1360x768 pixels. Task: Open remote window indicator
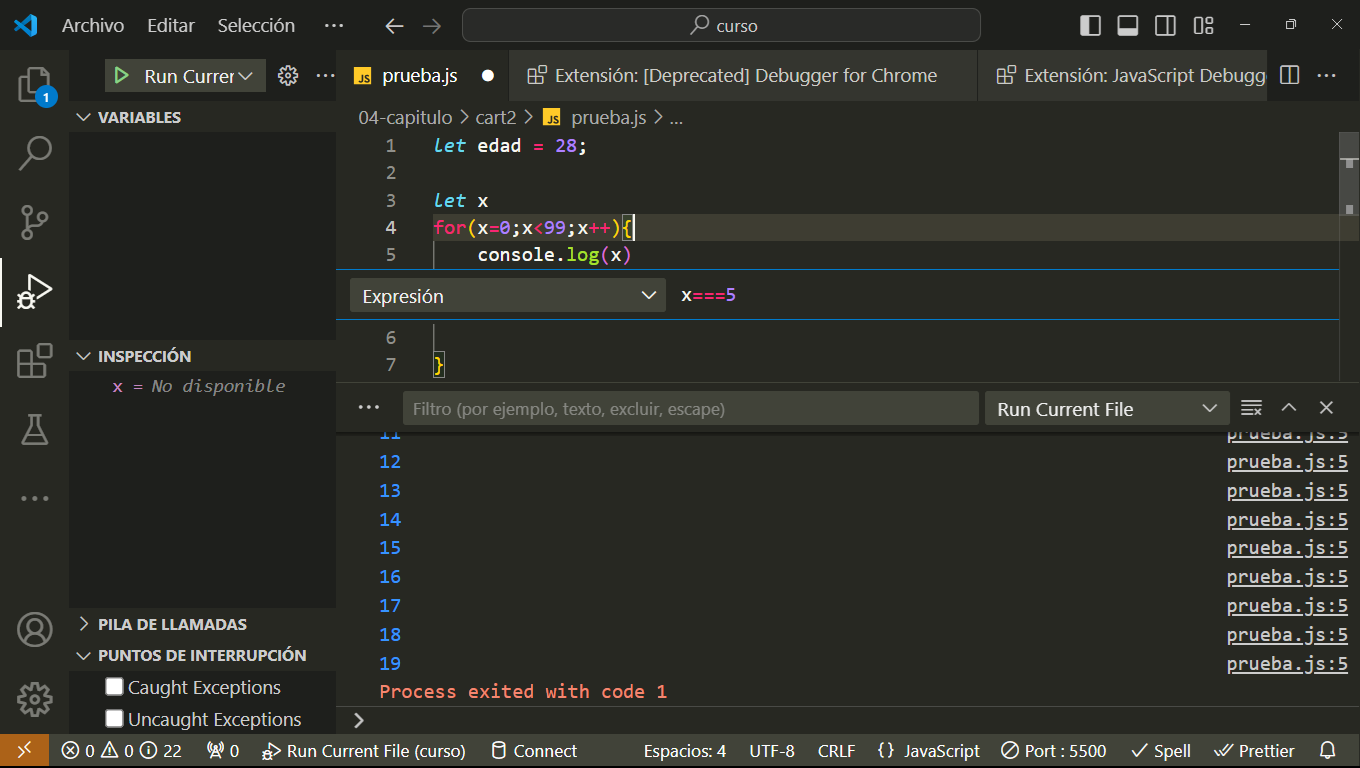click(24, 751)
